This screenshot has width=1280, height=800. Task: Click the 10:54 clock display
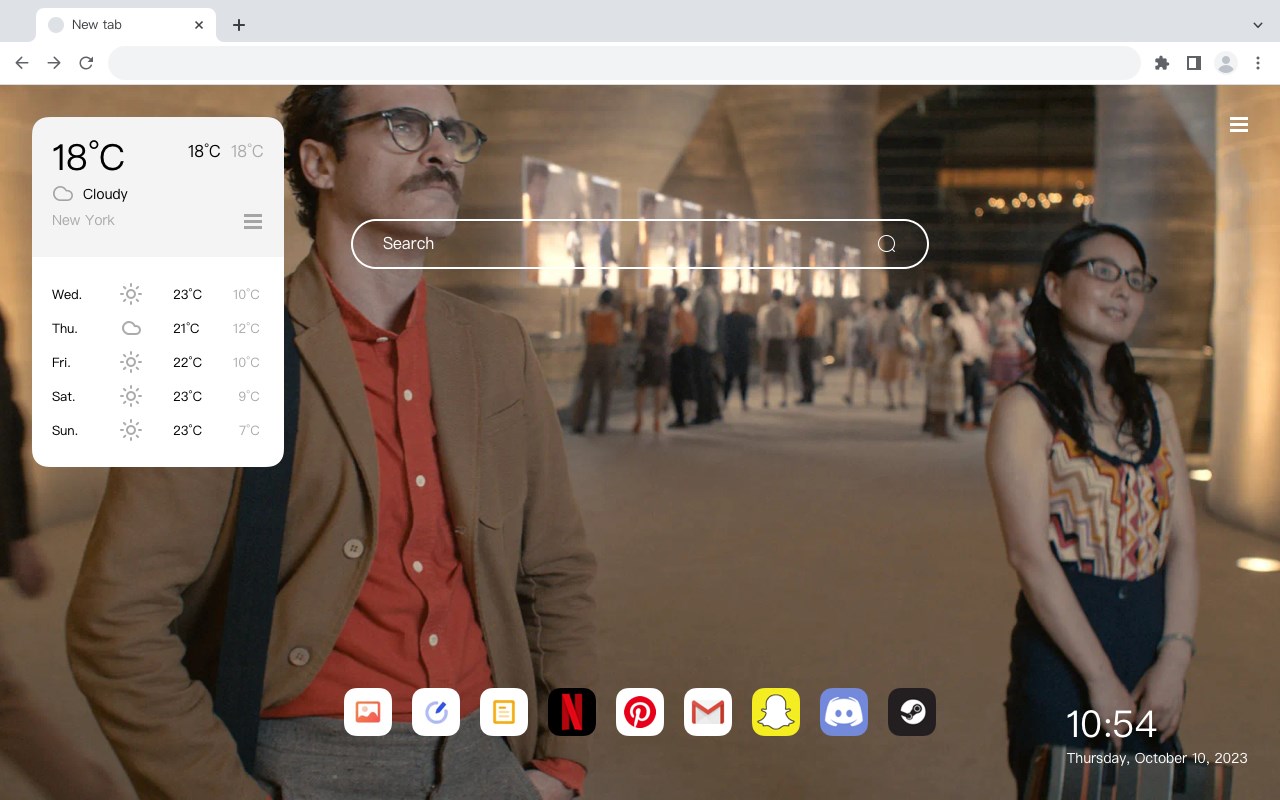pos(1111,724)
